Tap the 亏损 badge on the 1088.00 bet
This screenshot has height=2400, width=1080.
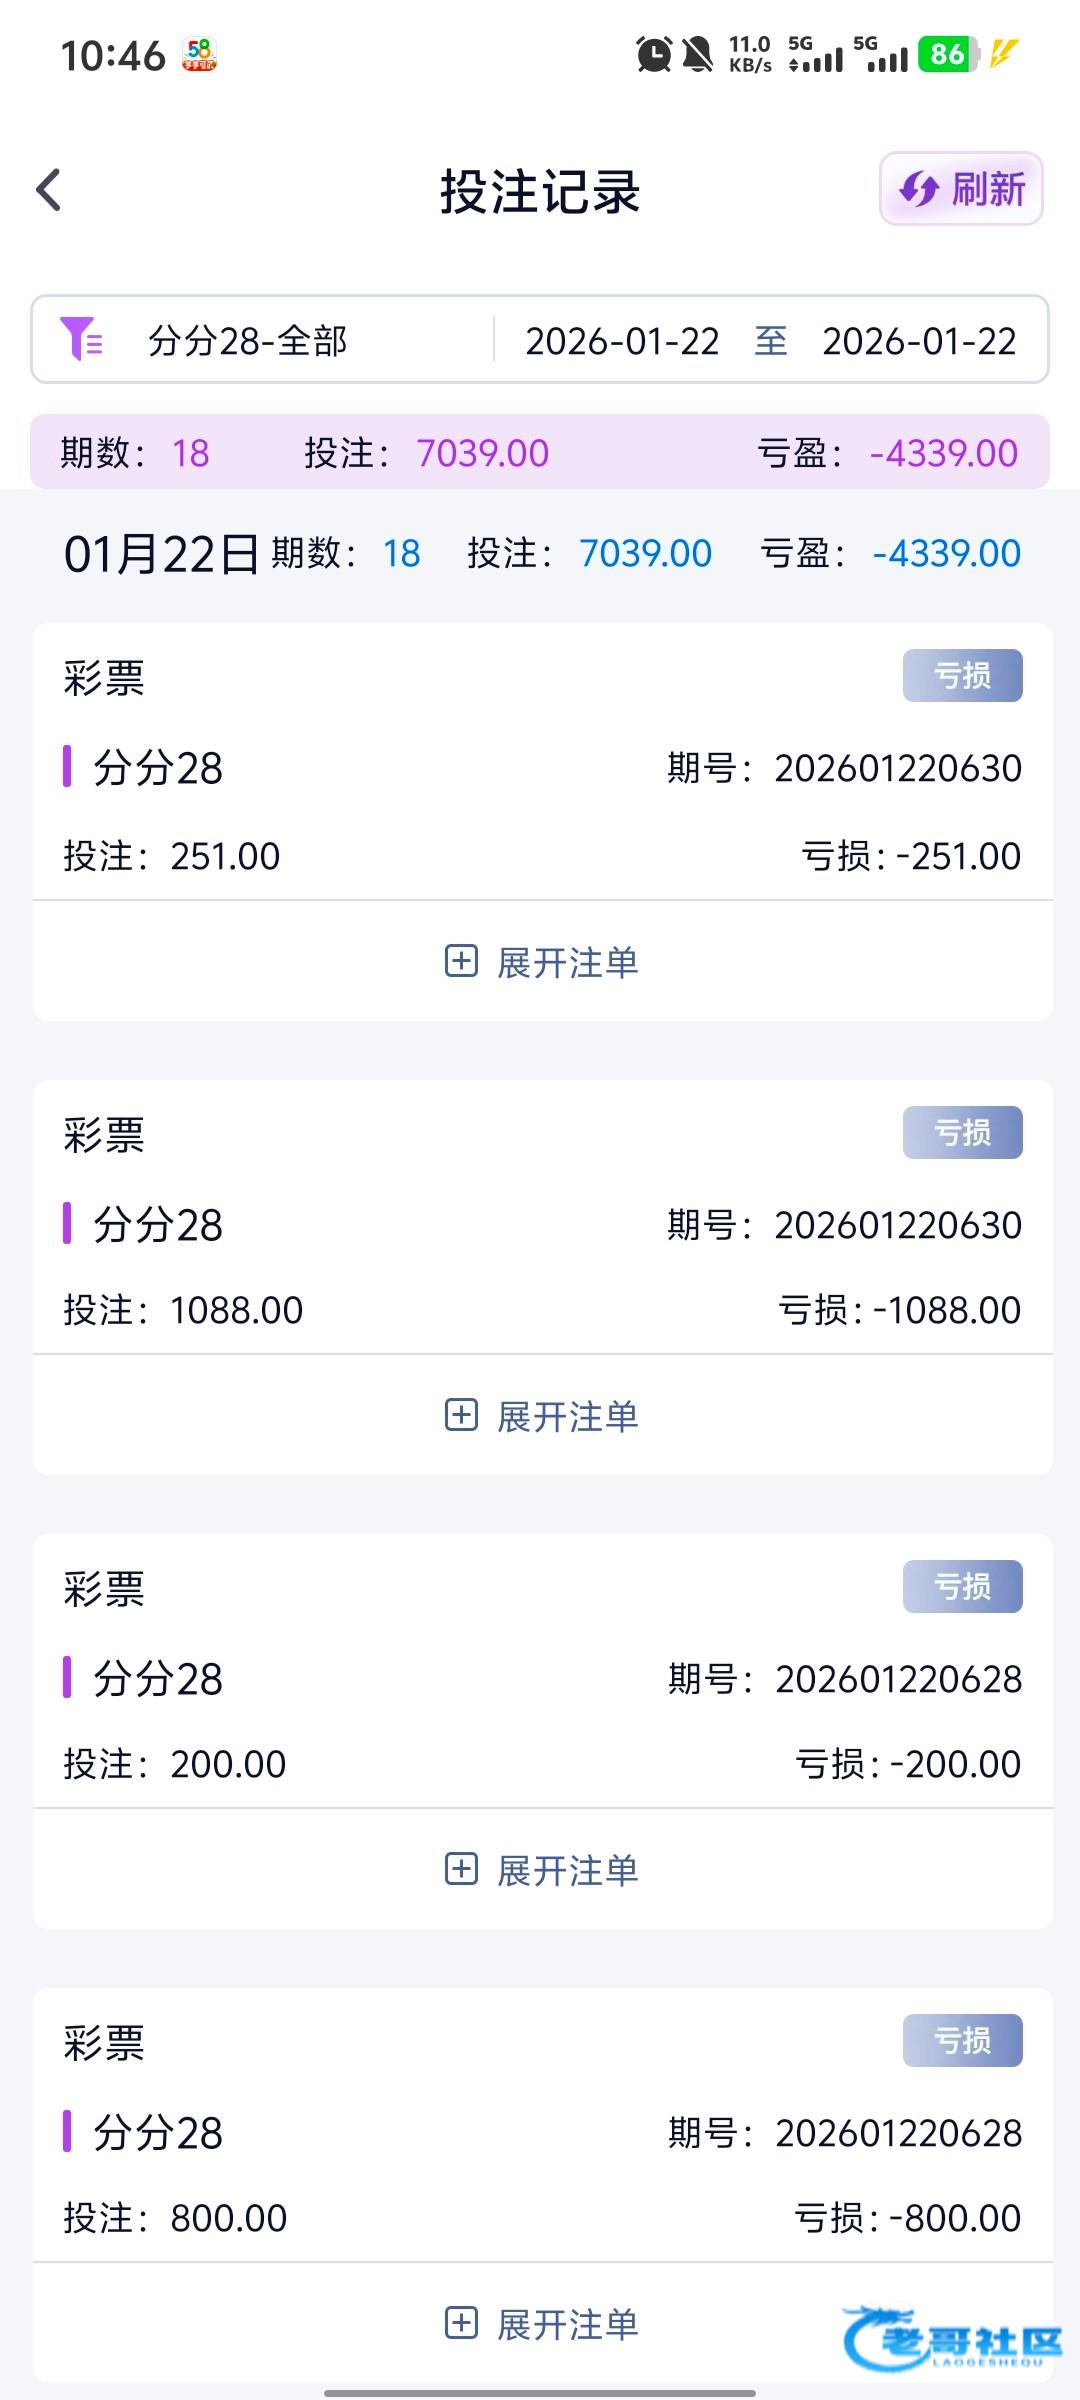pos(962,1133)
